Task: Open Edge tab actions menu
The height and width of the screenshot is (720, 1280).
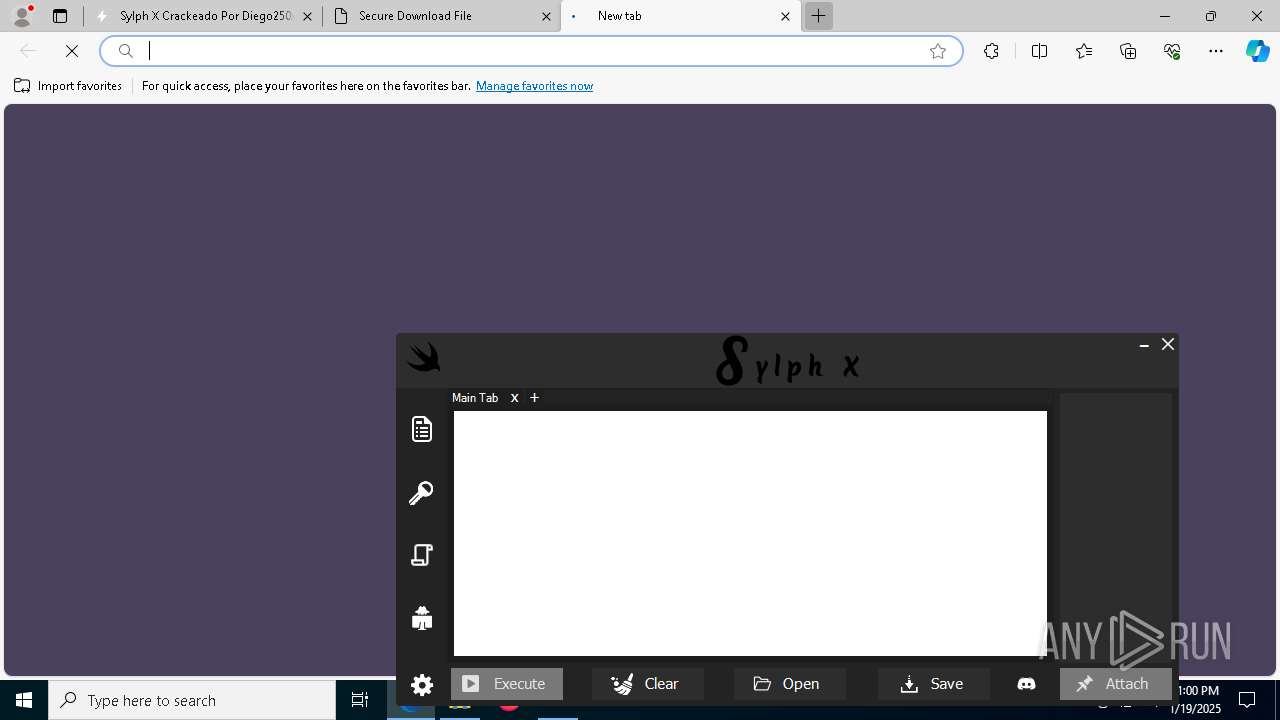Action: pyautogui.click(x=60, y=16)
